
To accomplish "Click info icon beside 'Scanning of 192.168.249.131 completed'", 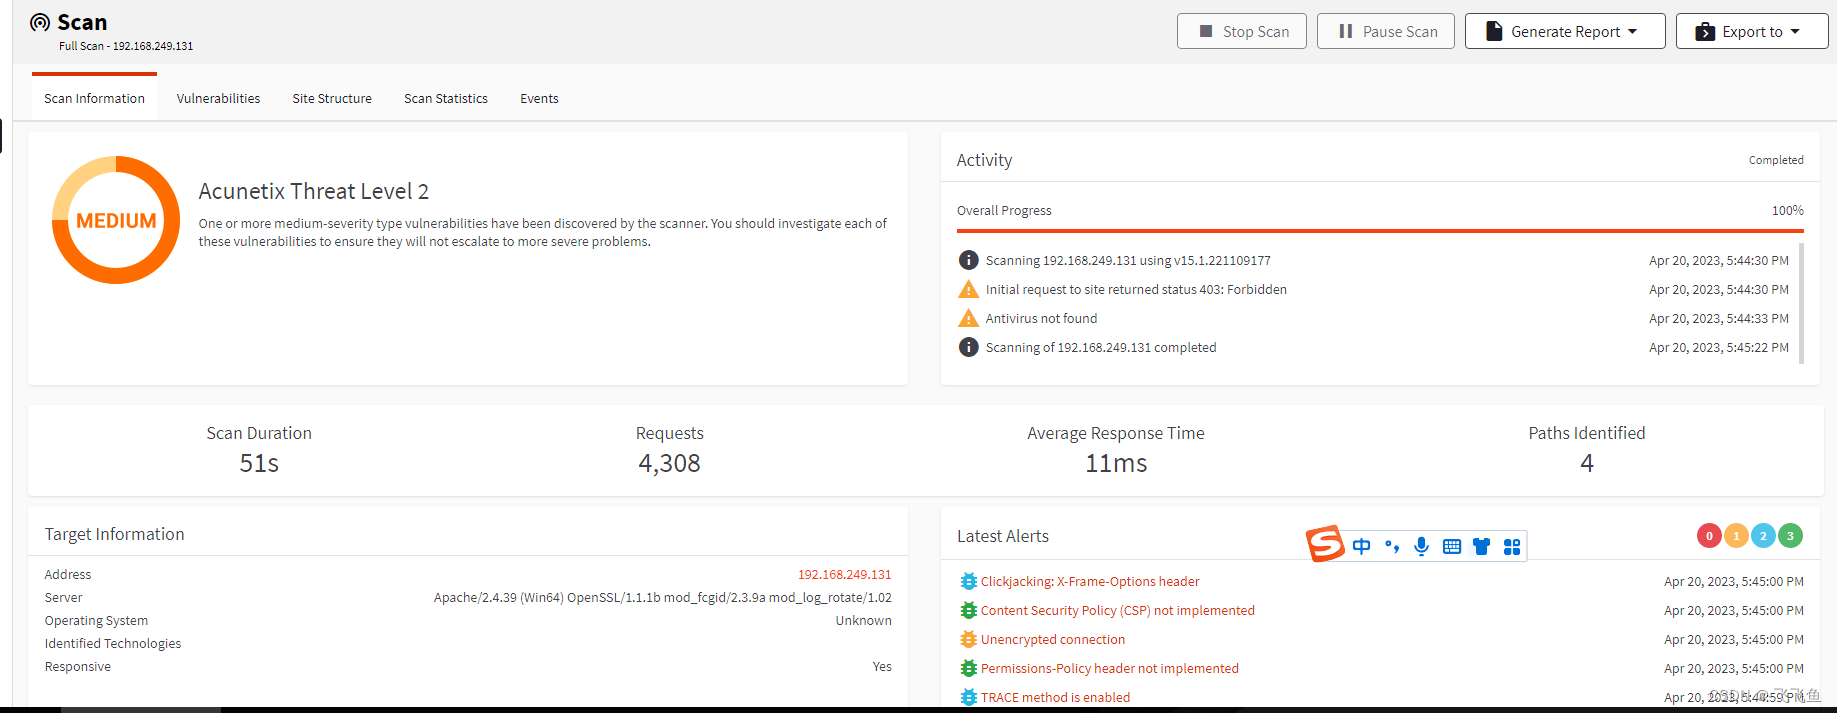I will [x=968, y=347].
